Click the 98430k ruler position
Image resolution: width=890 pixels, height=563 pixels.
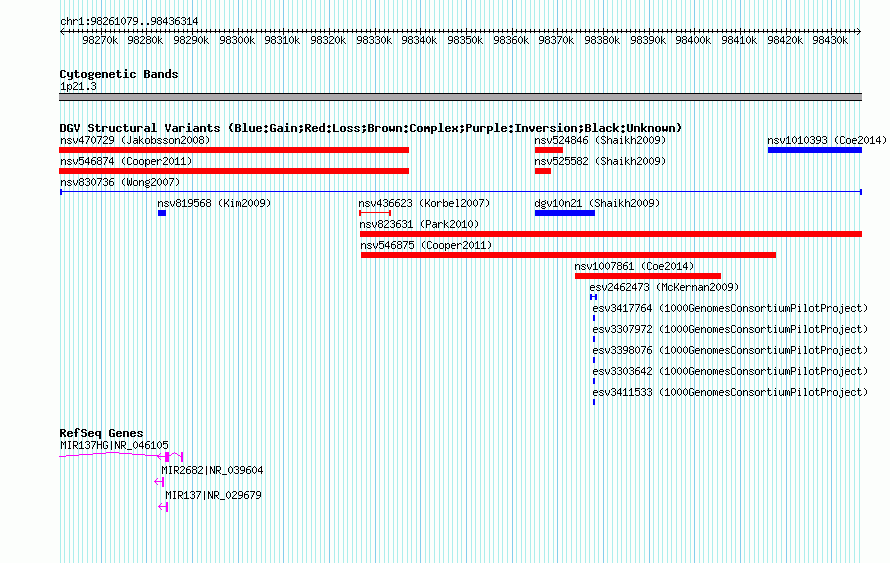click(x=830, y=40)
